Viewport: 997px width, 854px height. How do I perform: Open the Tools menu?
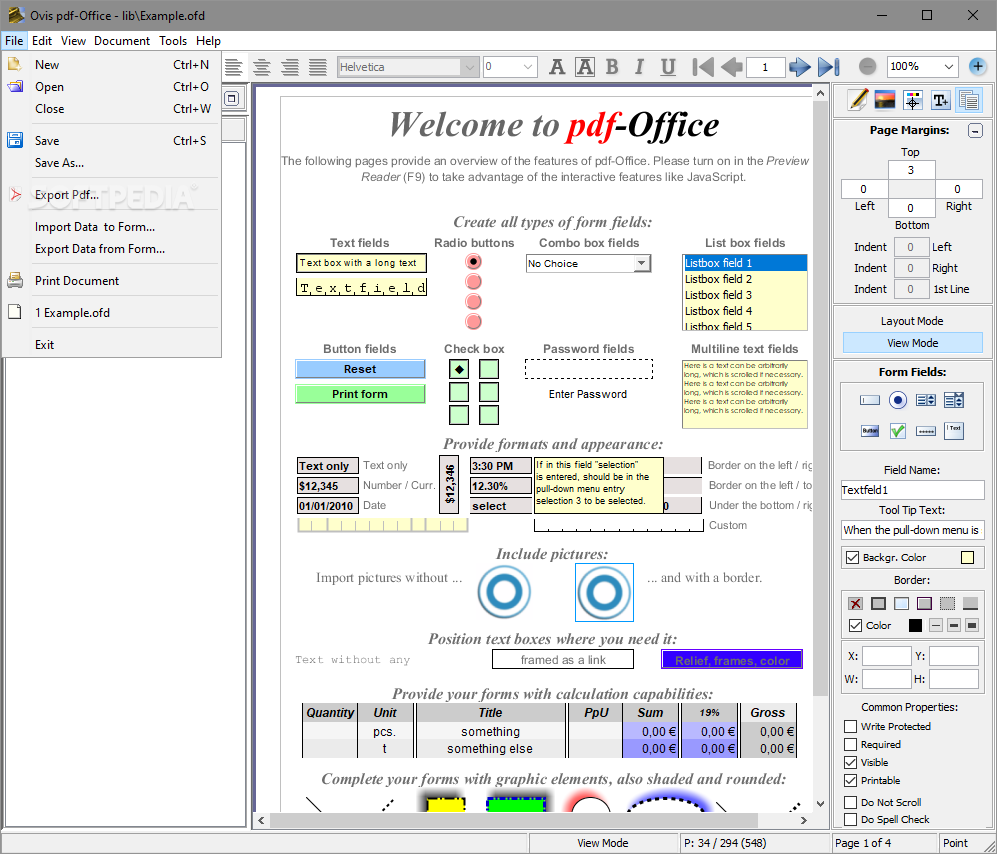(173, 41)
